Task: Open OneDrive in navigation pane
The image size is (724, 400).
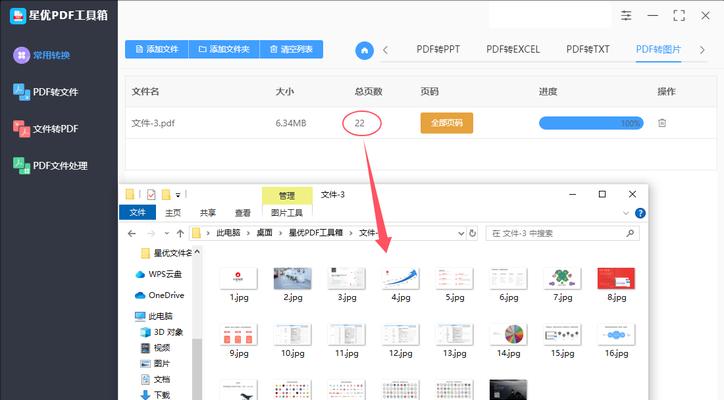Action: pos(159,295)
